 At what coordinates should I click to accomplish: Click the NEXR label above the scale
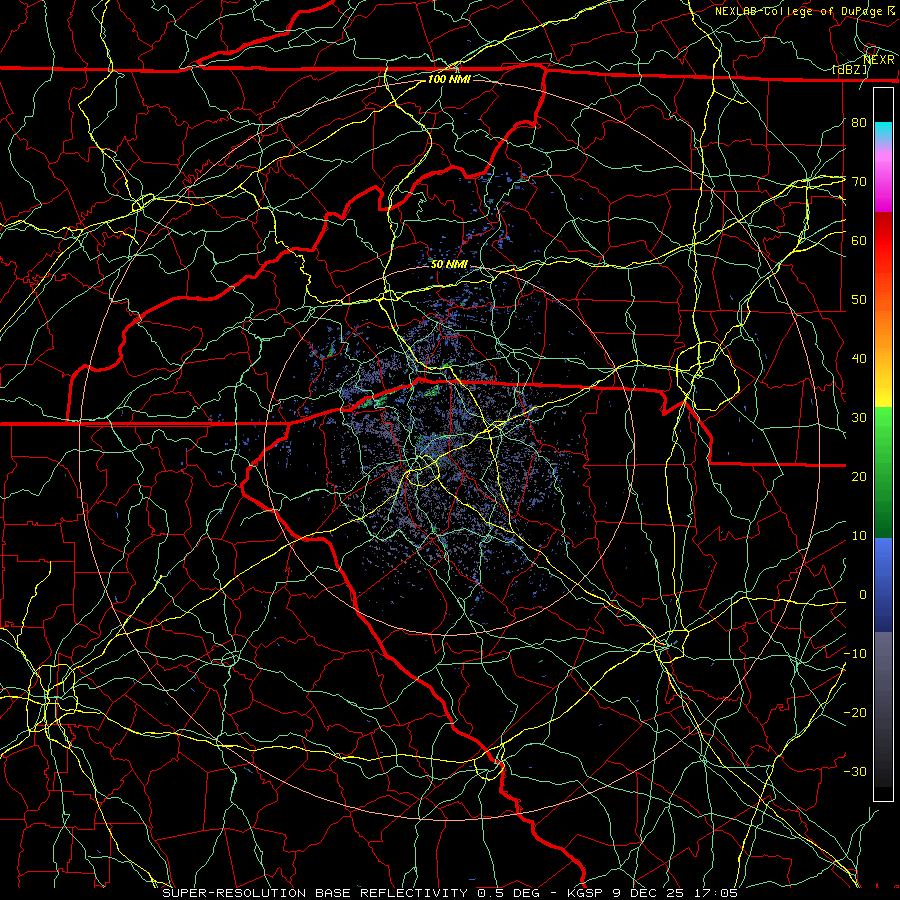point(879,60)
